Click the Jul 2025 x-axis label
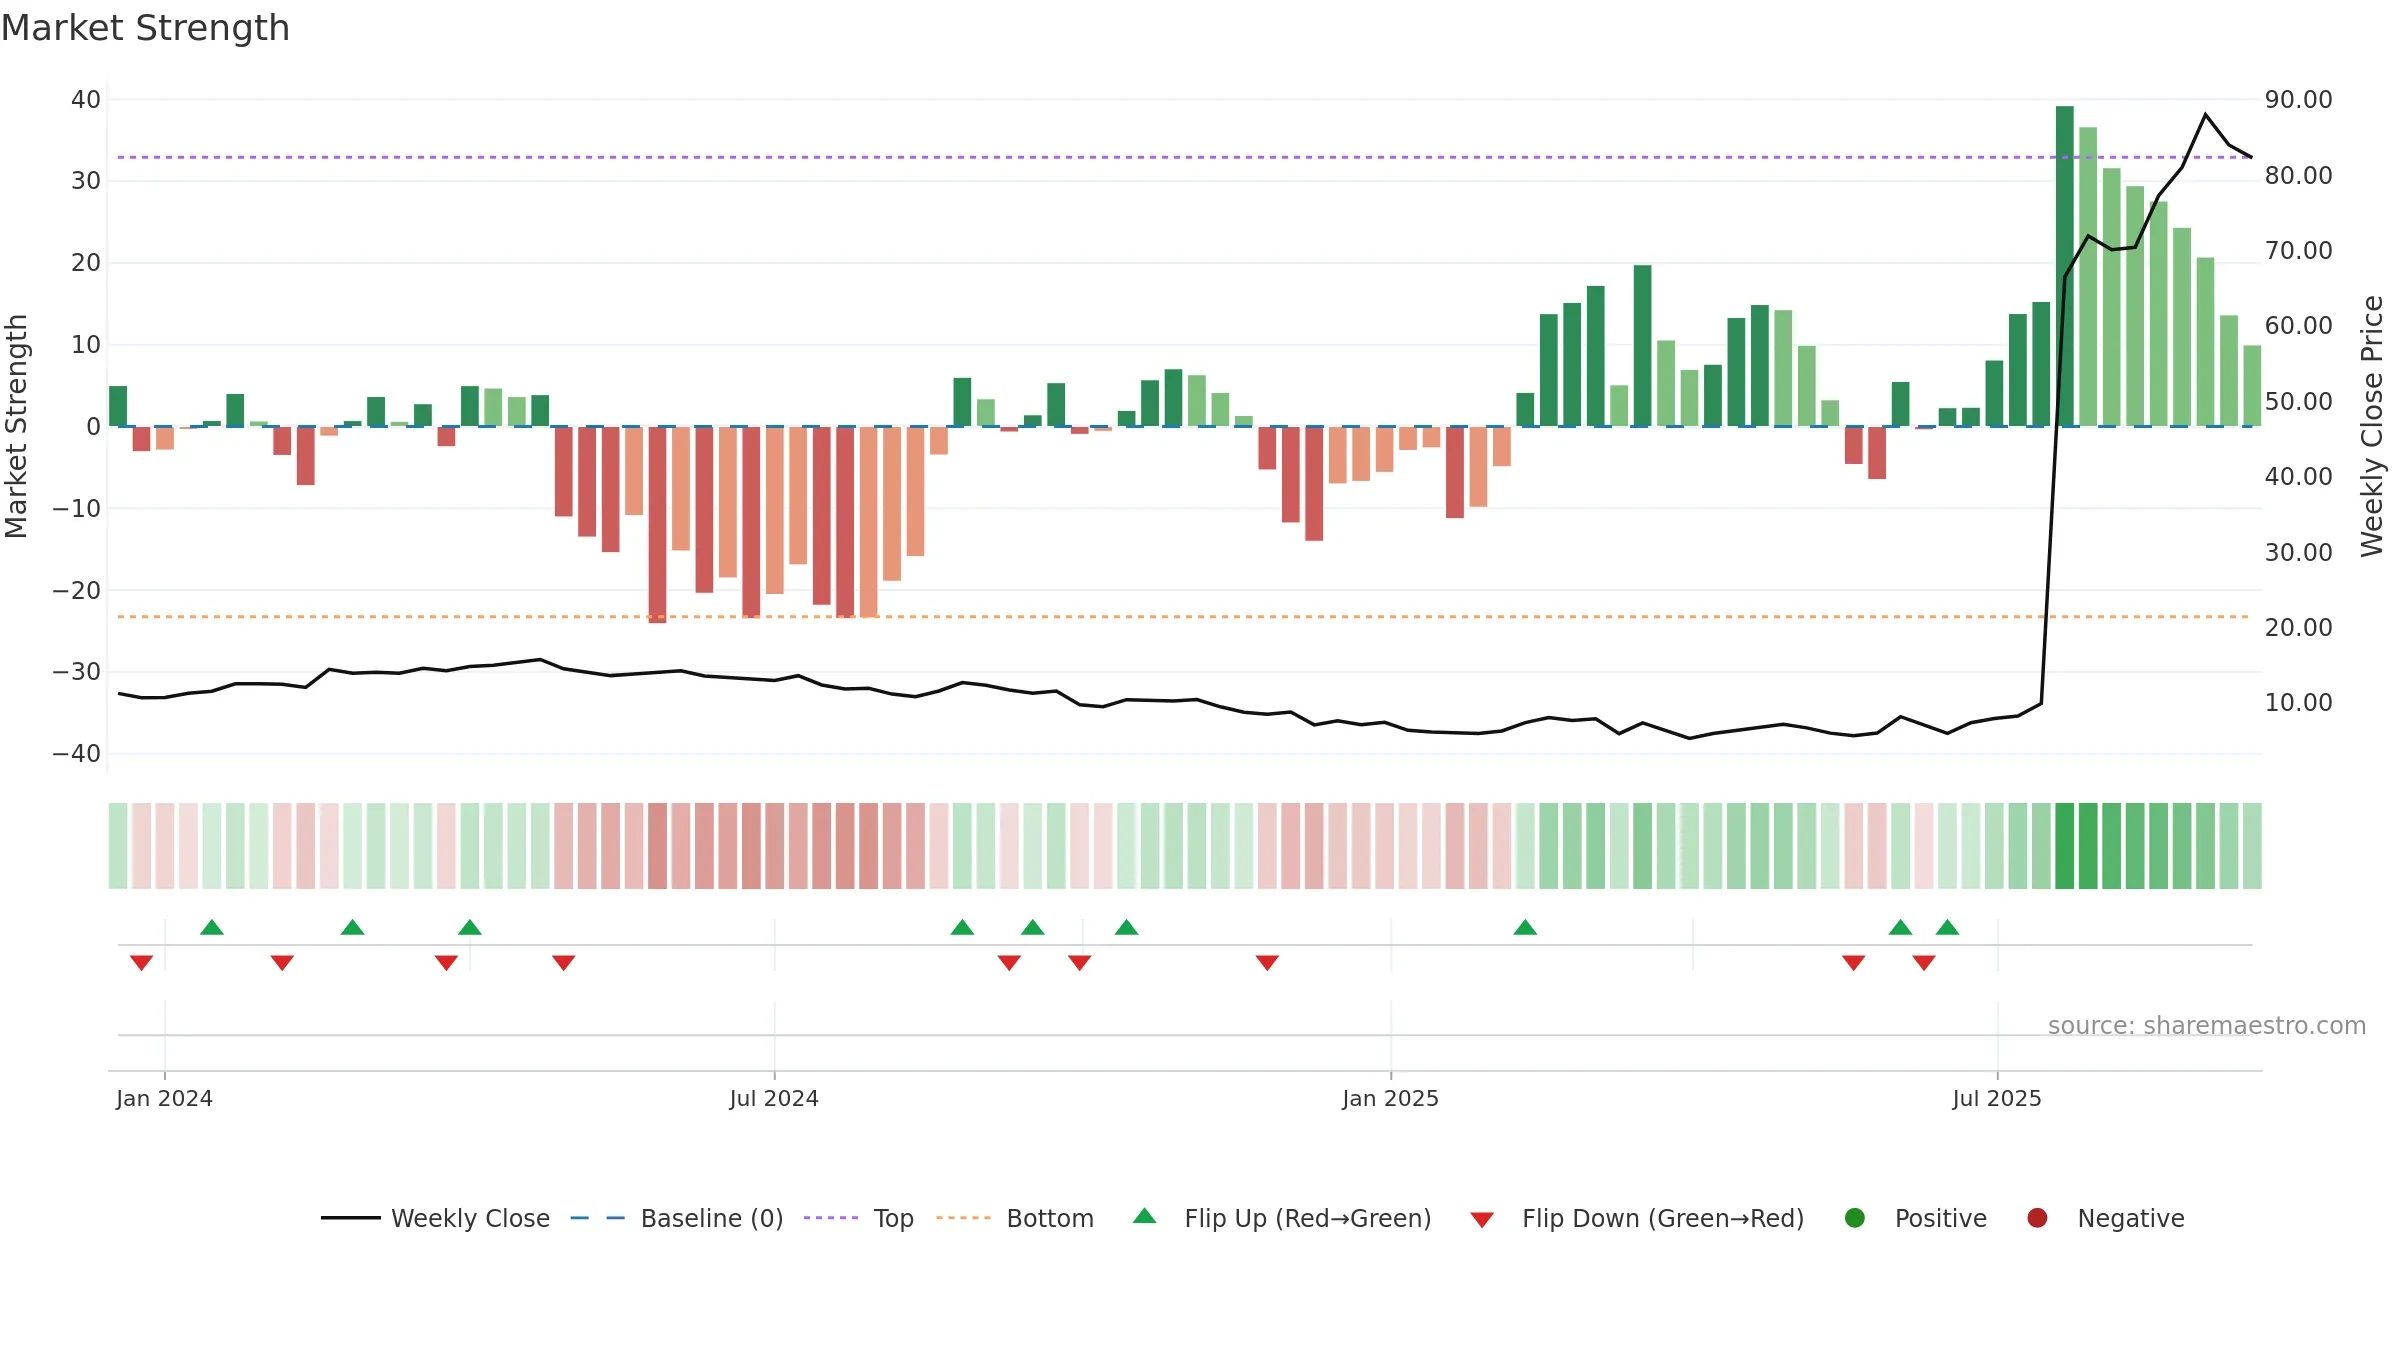This screenshot has width=2400, height=1350. click(x=1997, y=1098)
